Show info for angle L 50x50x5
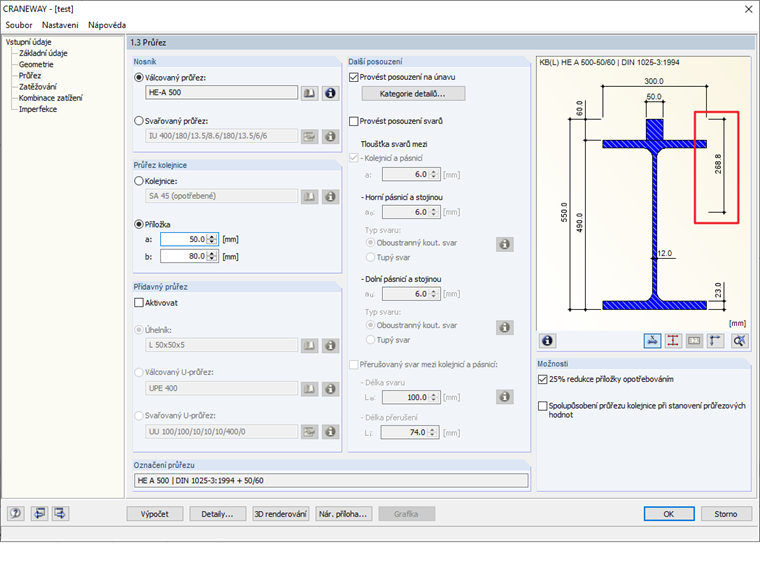760x570 pixels. pyautogui.click(x=330, y=345)
